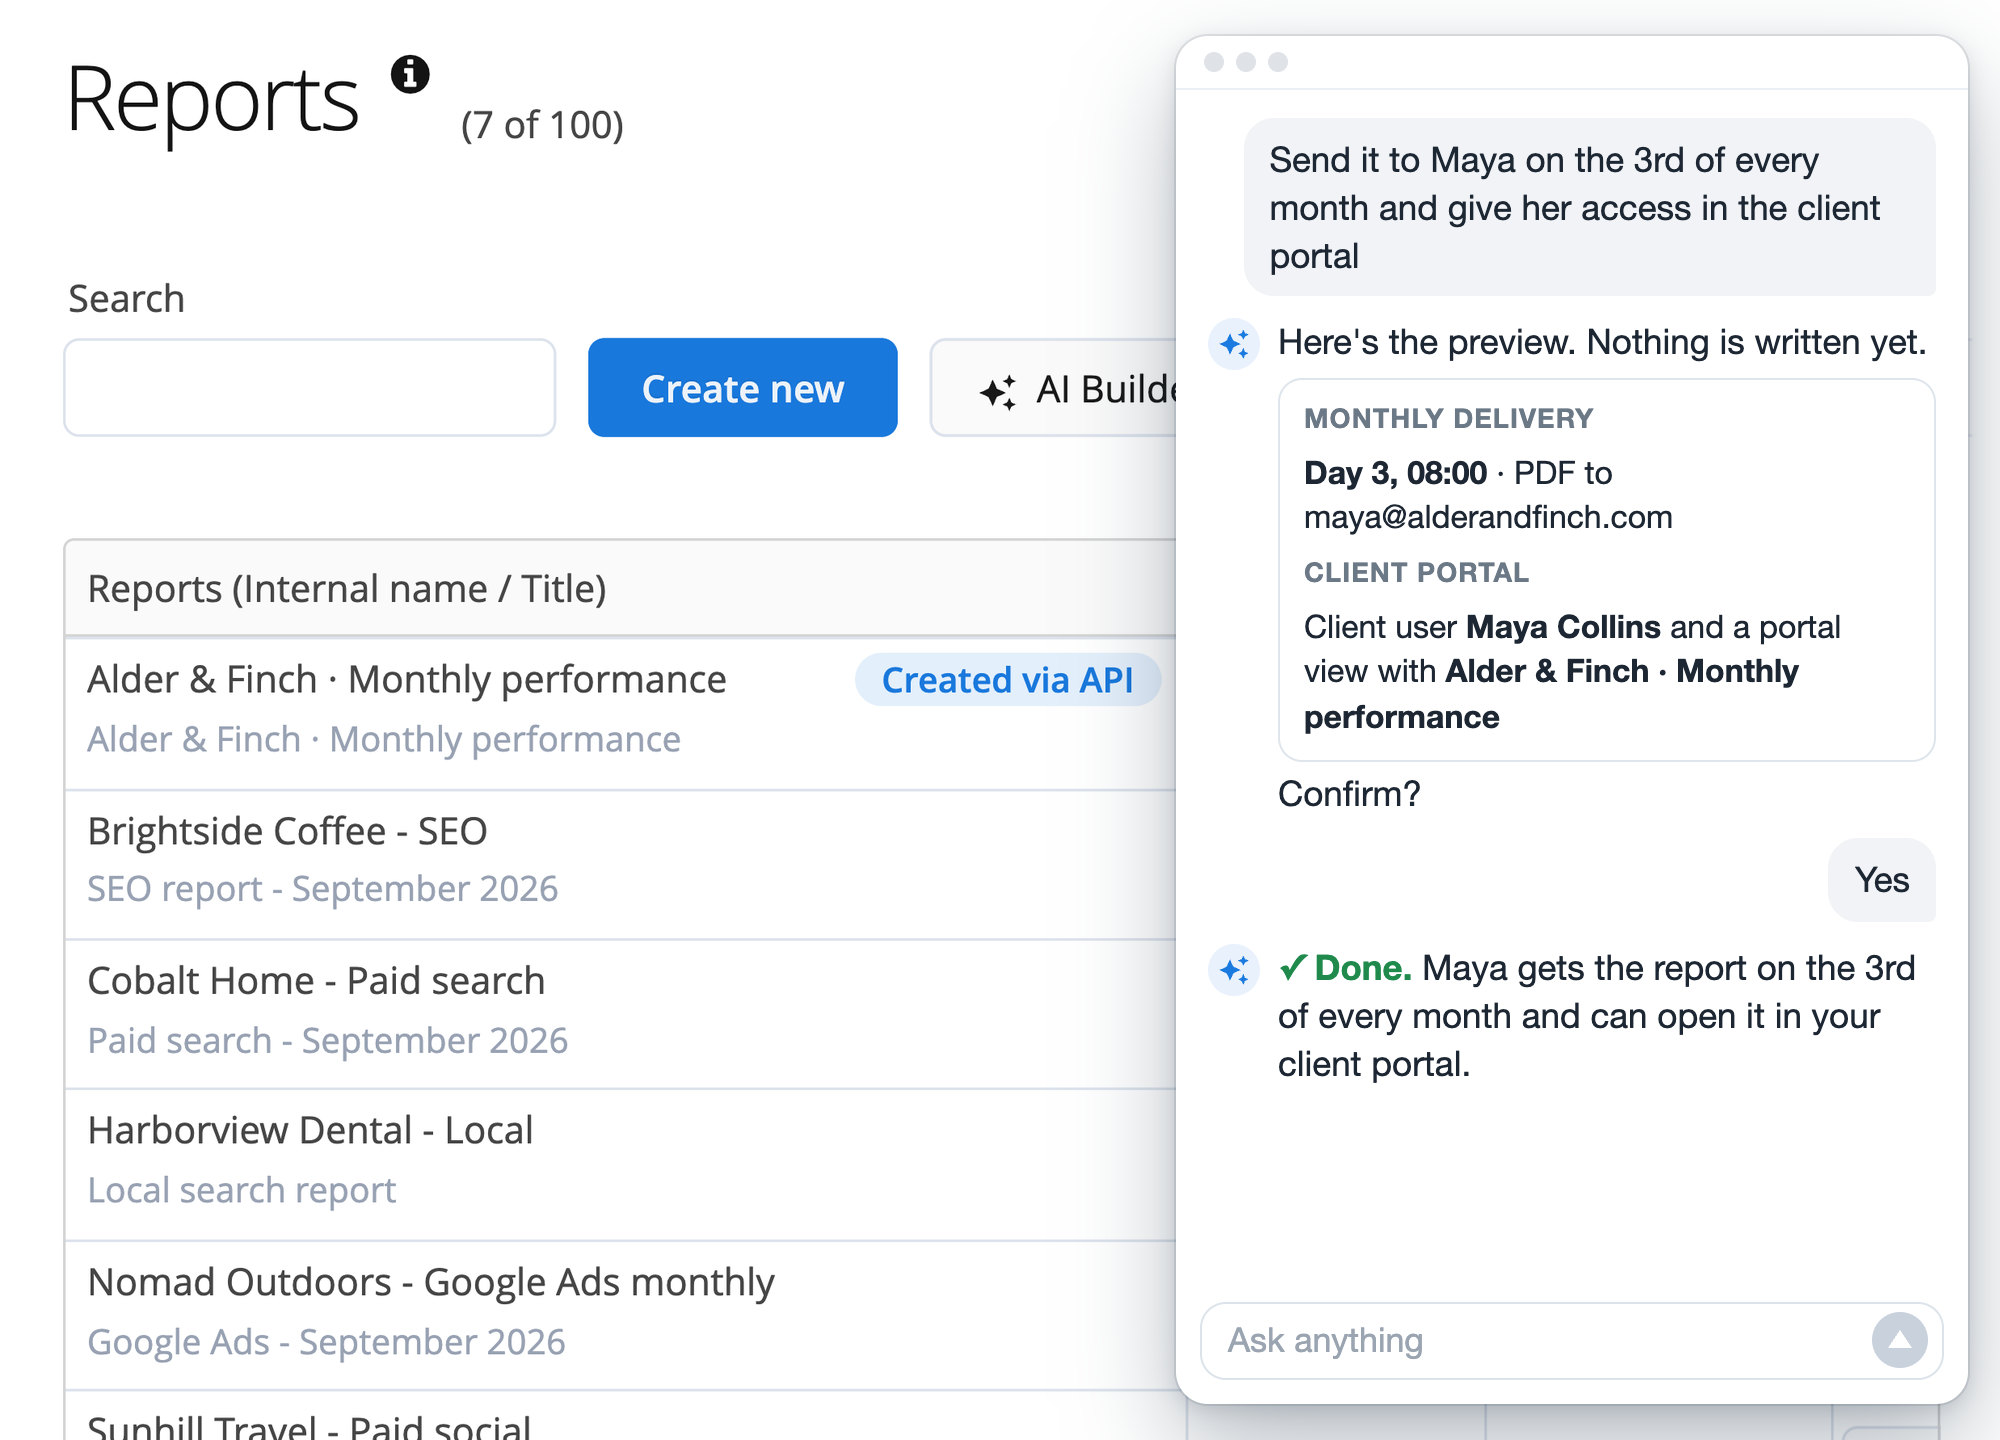This screenshot has width=2000, height=1440.
Task: Click the grey subtitle under Alder & Finch row
Action: [384, 740]
